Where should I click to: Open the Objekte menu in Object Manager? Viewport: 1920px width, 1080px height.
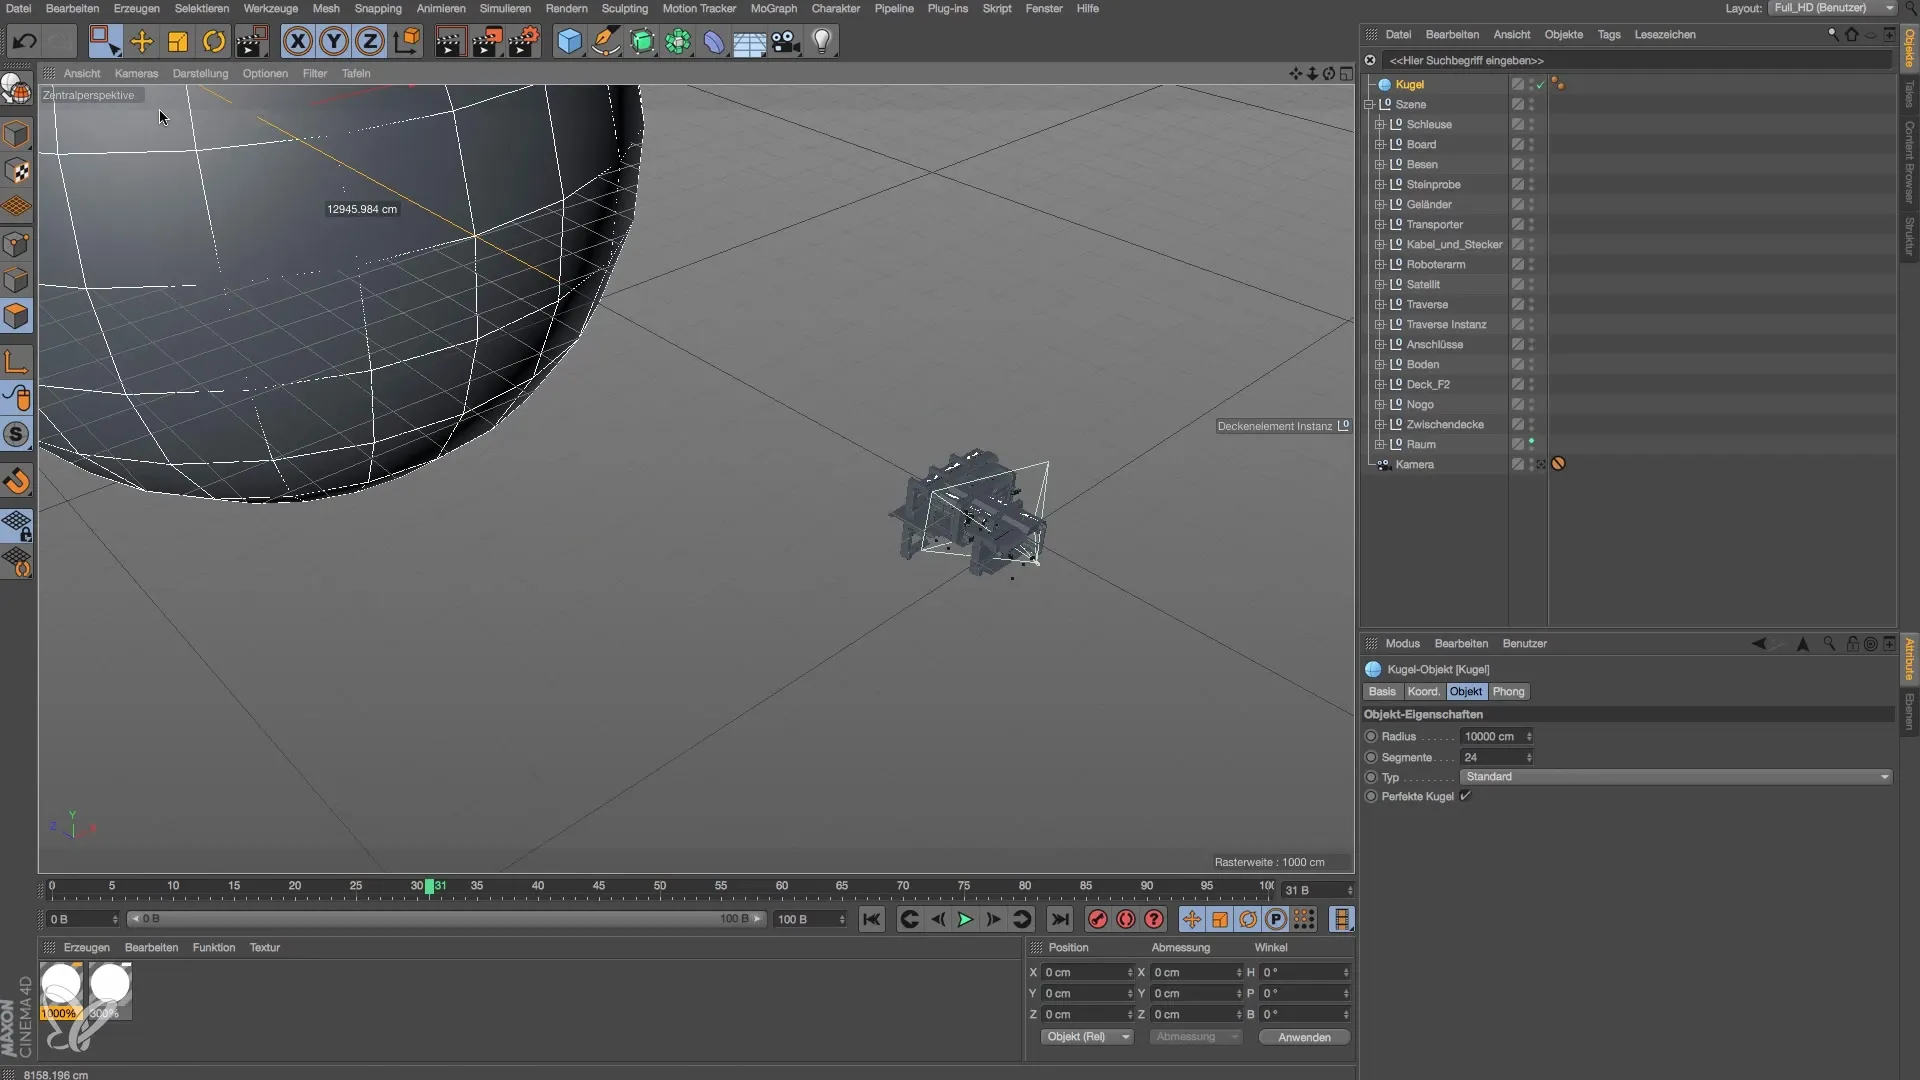tap(1563, 34)
